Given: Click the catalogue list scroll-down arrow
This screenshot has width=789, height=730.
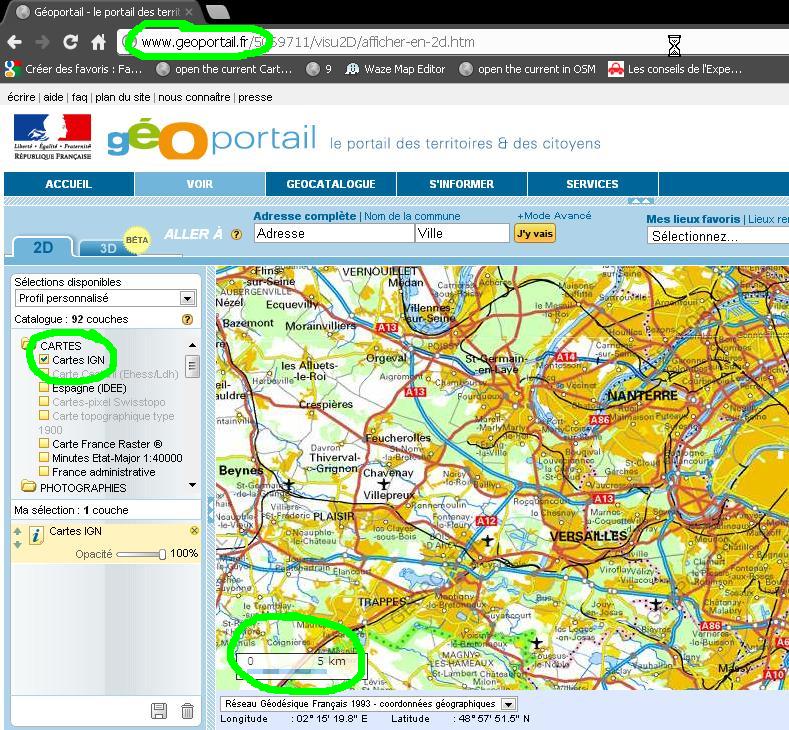Looking at the screenshot, I should tap(192, 485).
